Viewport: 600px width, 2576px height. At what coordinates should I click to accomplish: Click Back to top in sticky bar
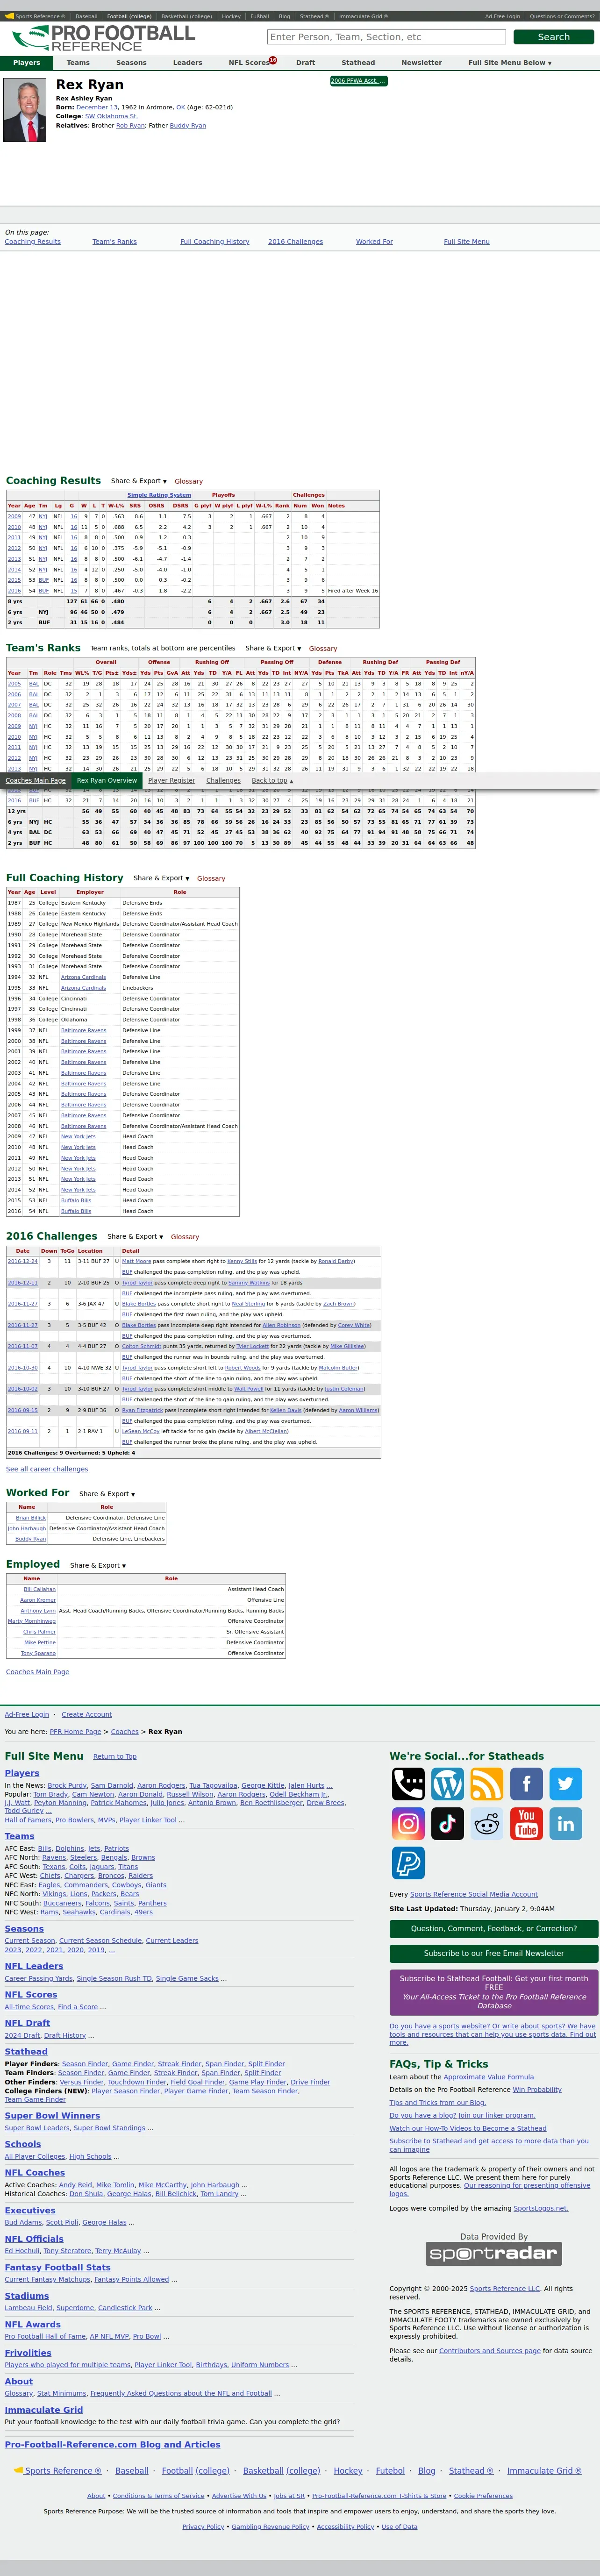[x=273, y=780]
